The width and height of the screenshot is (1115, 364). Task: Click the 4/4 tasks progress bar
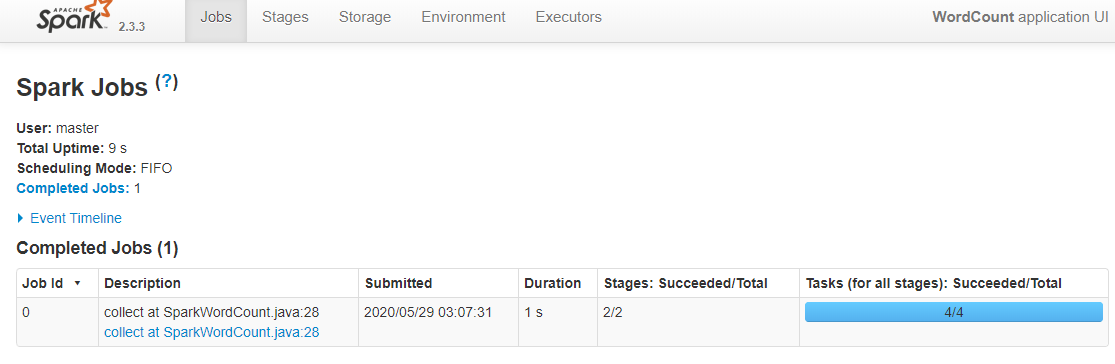coord(954,312)
